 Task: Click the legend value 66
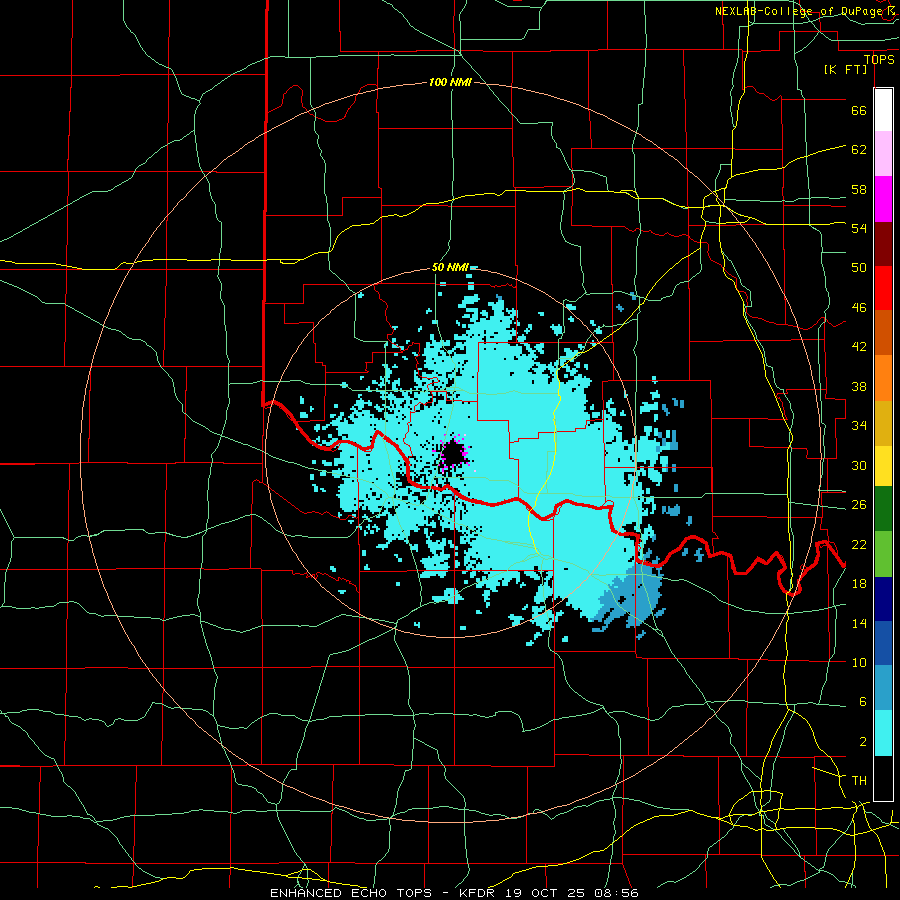(859, 110)
